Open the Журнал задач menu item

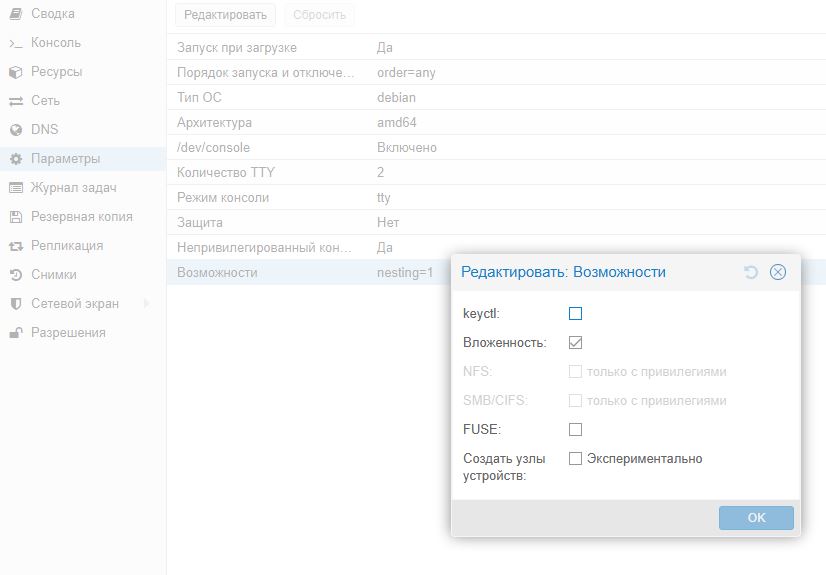74,188
